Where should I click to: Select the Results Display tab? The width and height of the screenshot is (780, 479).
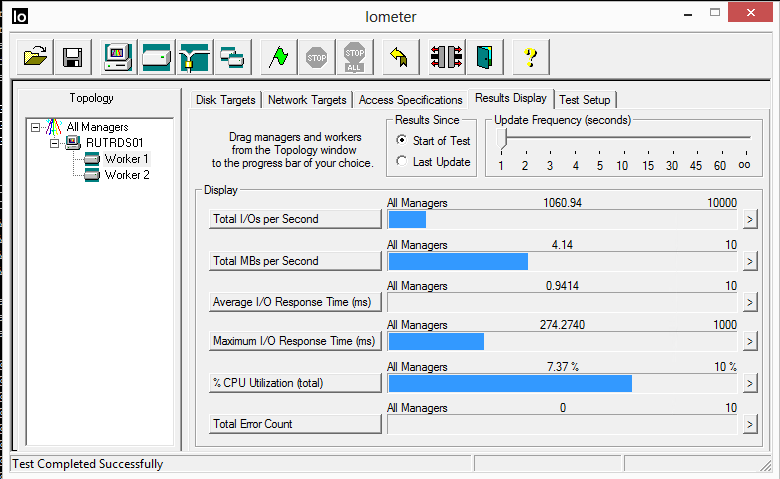pos(511,98)
